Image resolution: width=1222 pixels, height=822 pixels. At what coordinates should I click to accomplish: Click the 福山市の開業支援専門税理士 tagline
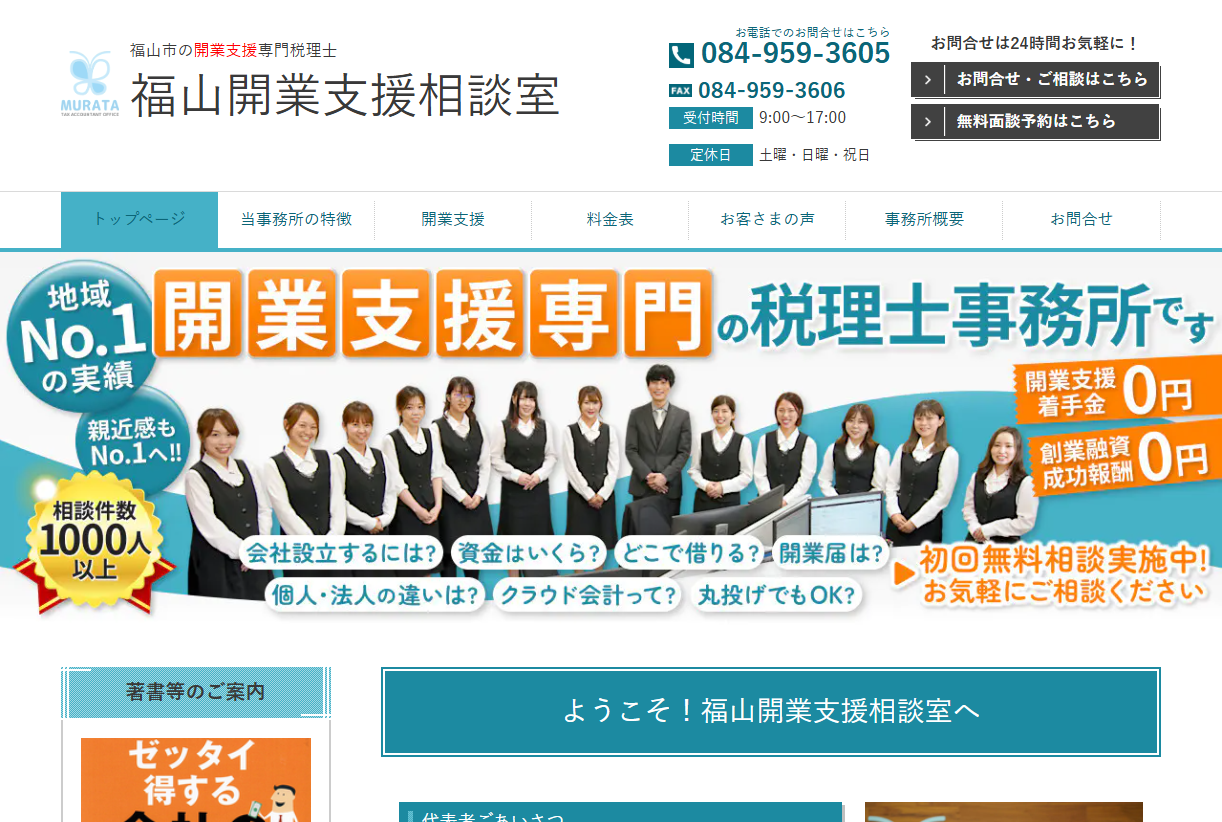[x=233, y=50]
